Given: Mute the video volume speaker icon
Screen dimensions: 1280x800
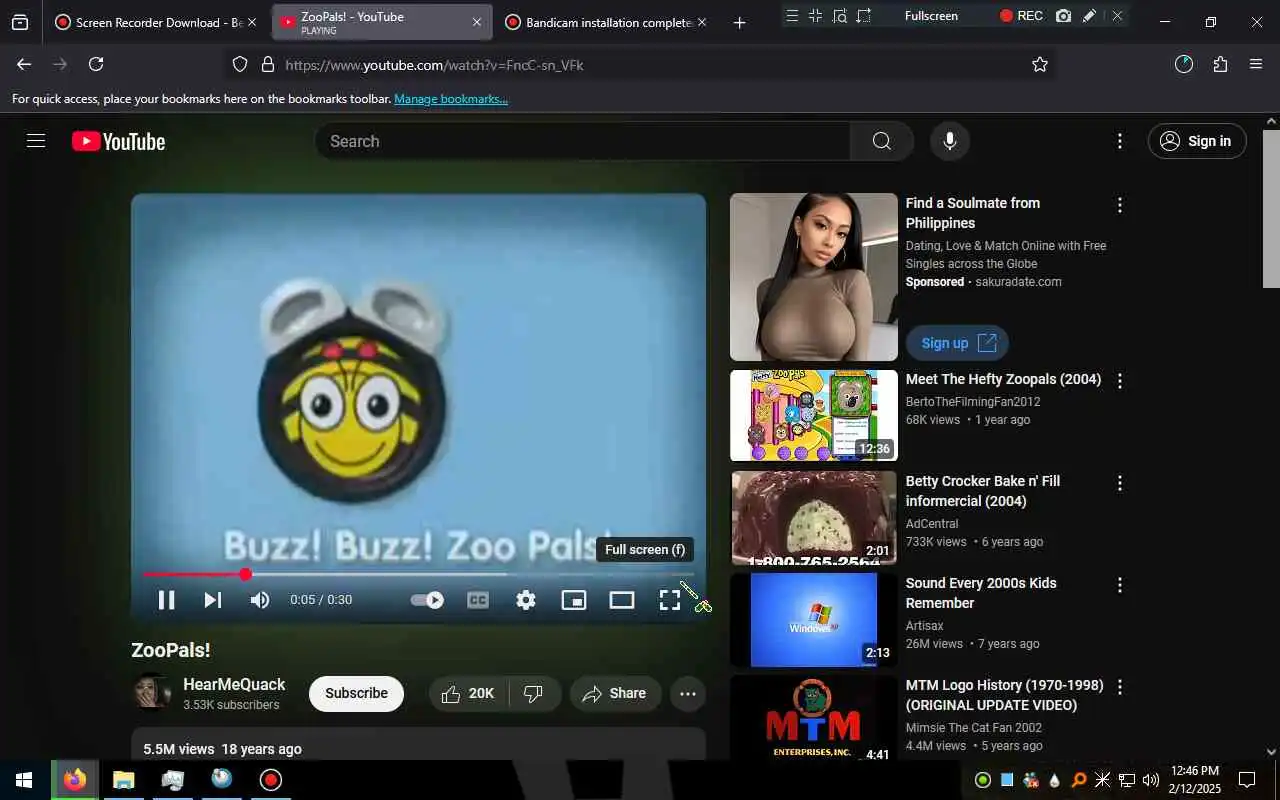Looking at the screenshot, I should (x=260, y=600).
